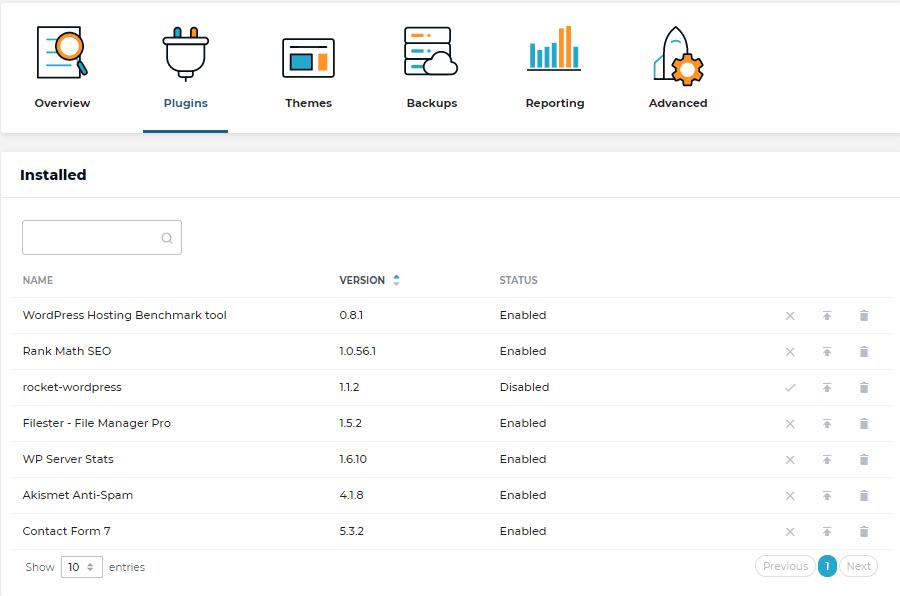Click the Contact Form 7 name
900x596 pixels.
pos(67,531)
